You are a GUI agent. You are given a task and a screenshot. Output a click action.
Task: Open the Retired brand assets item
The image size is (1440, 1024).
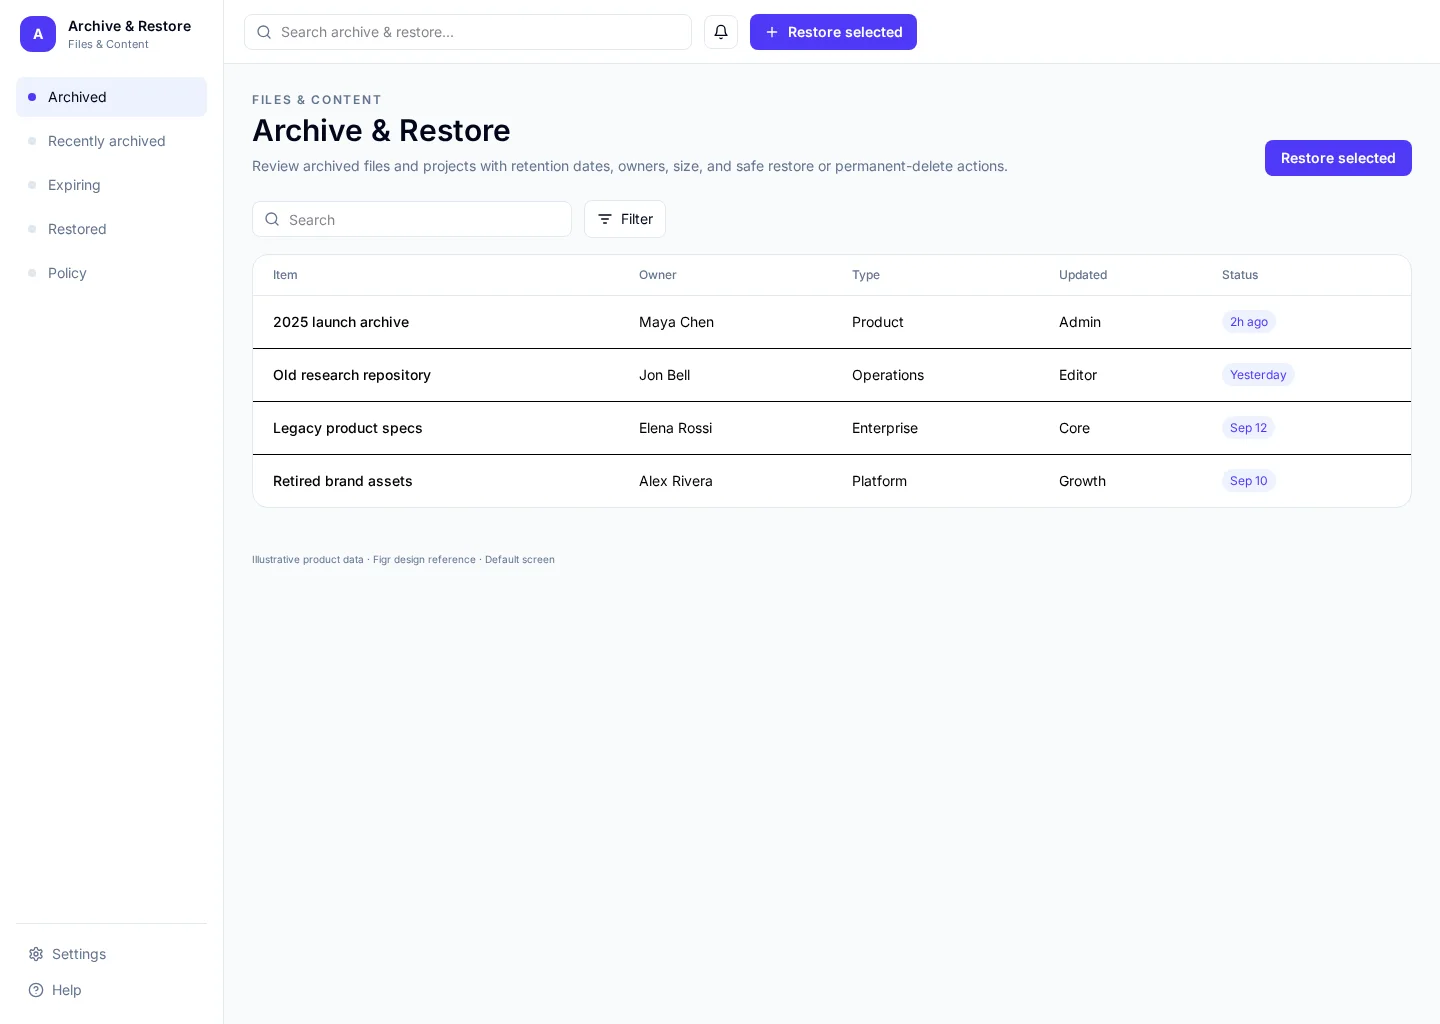tap(342, 481)
